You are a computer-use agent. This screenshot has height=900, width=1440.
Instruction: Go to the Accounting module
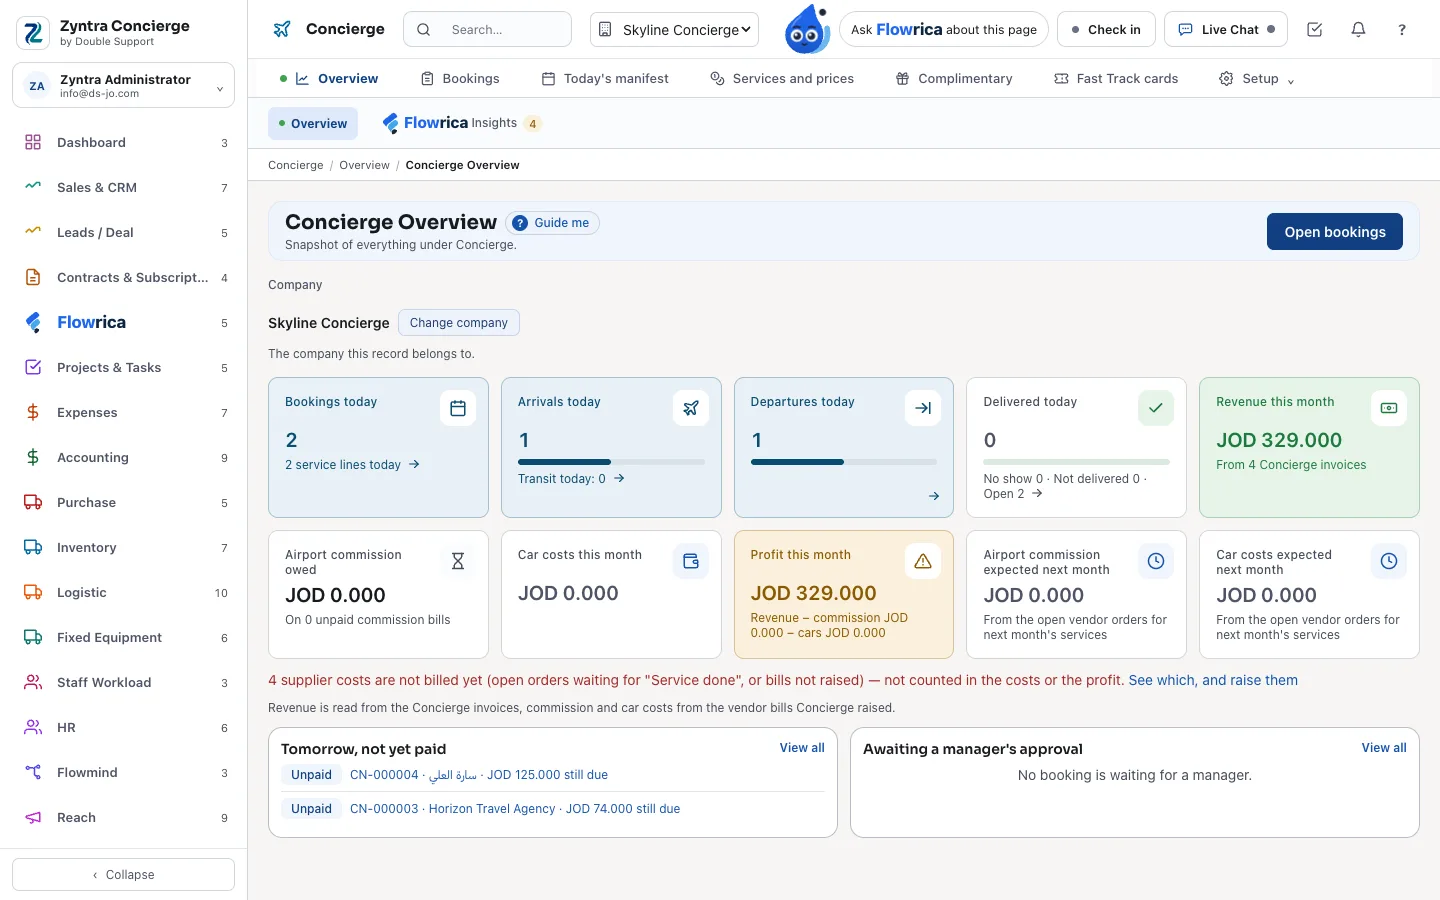(x=123, y=457)
